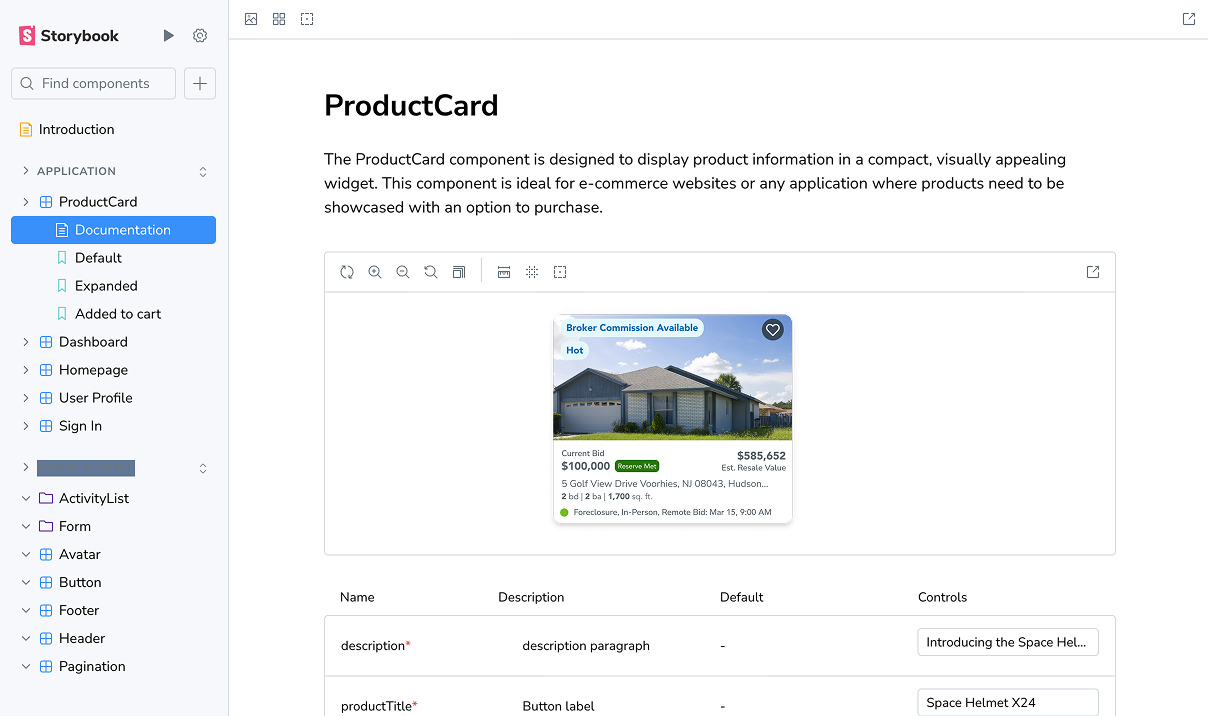Click the Hot badge on card

[x=575, y=351]
